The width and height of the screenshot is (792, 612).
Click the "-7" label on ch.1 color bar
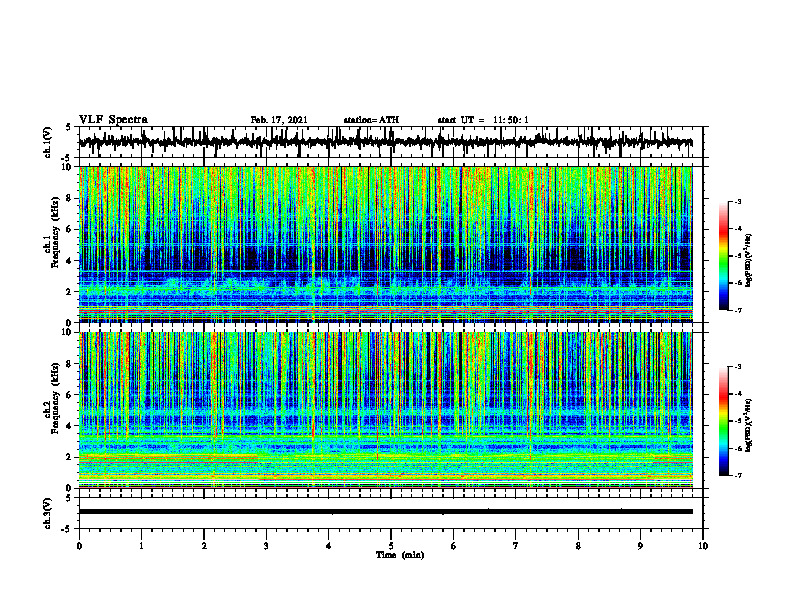pyautogui.click(x=738, y=310)
